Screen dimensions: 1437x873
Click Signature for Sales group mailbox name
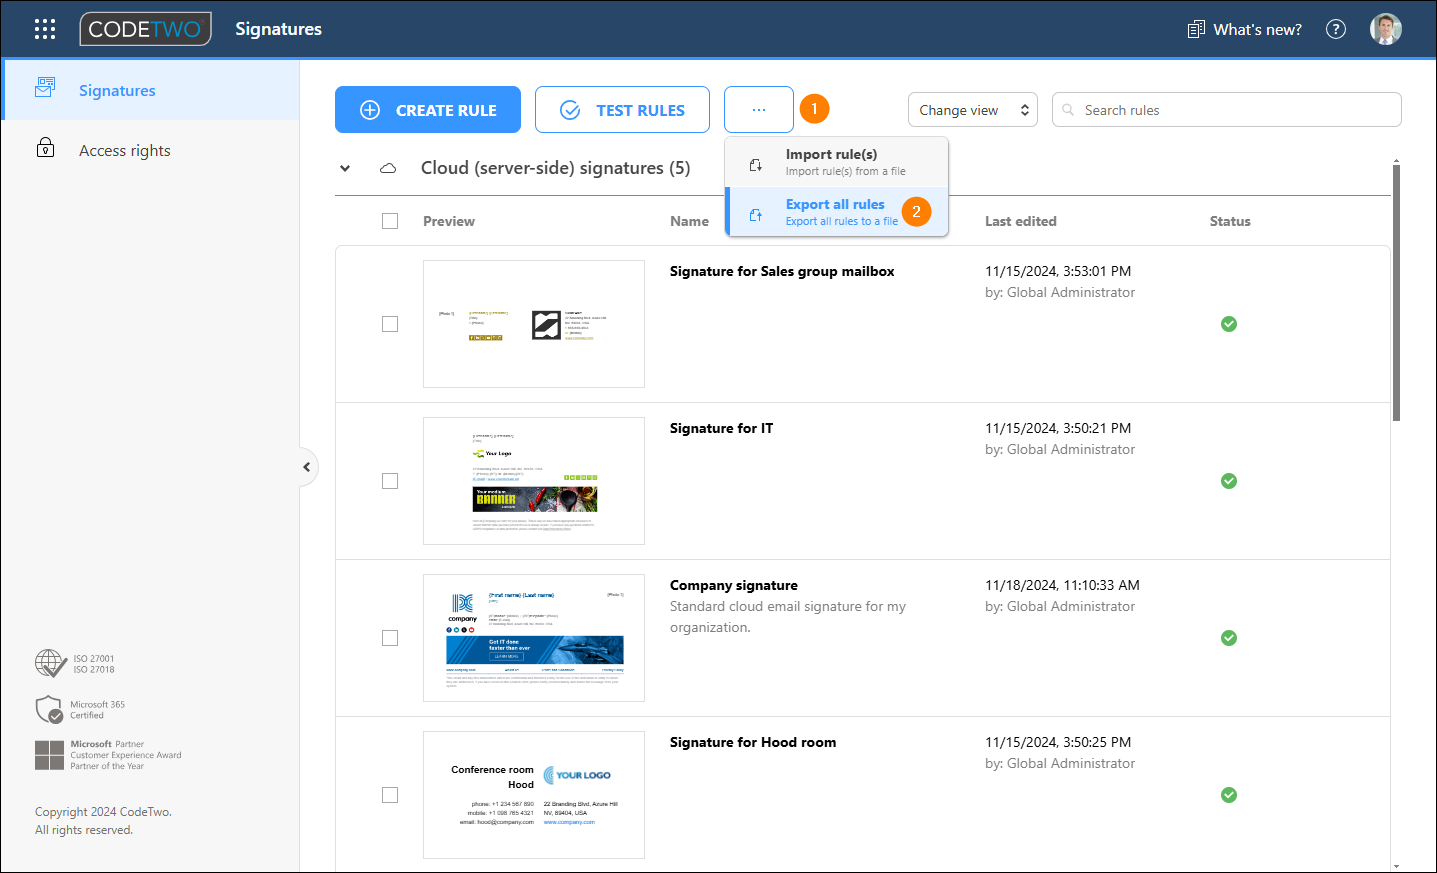point(782,271)
